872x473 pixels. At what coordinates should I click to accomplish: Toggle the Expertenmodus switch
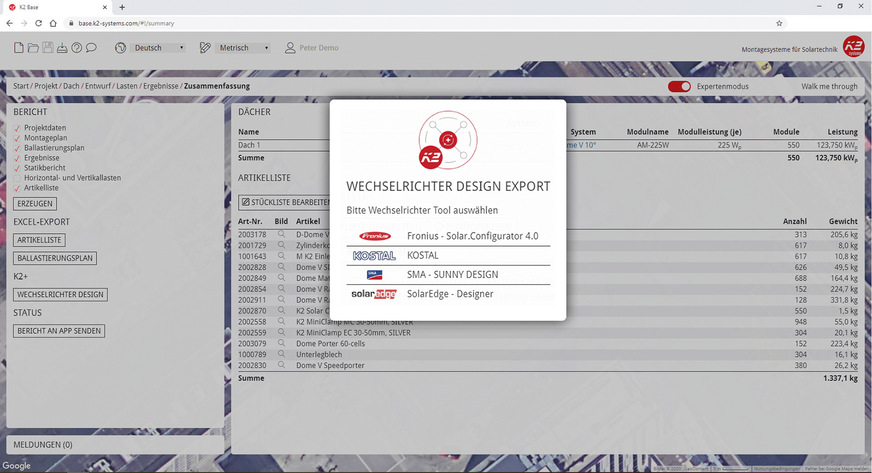click(x=679, y=87)
